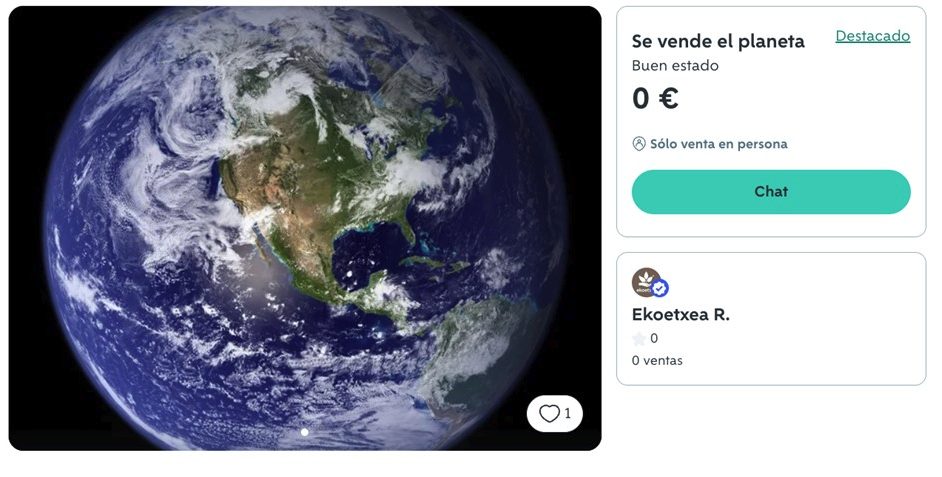Toggle the favorite pill on the photo

point(555,413)
